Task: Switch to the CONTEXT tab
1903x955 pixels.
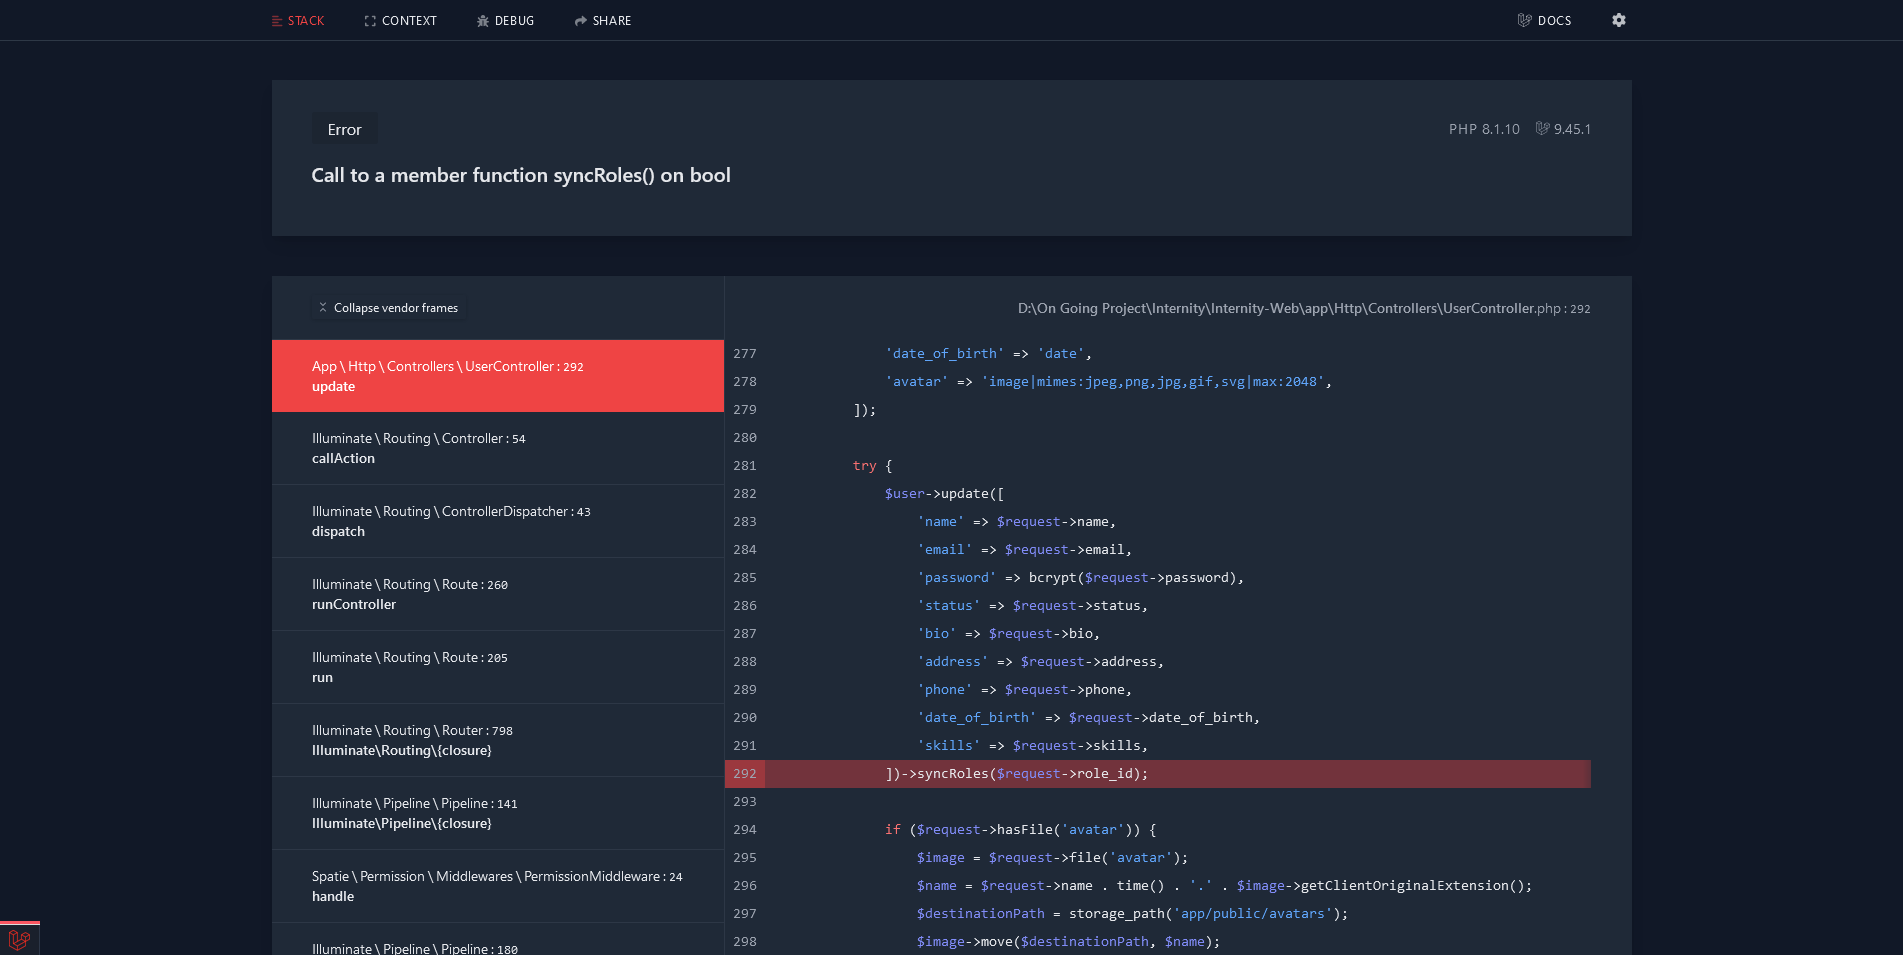Action: coord(409,20)
